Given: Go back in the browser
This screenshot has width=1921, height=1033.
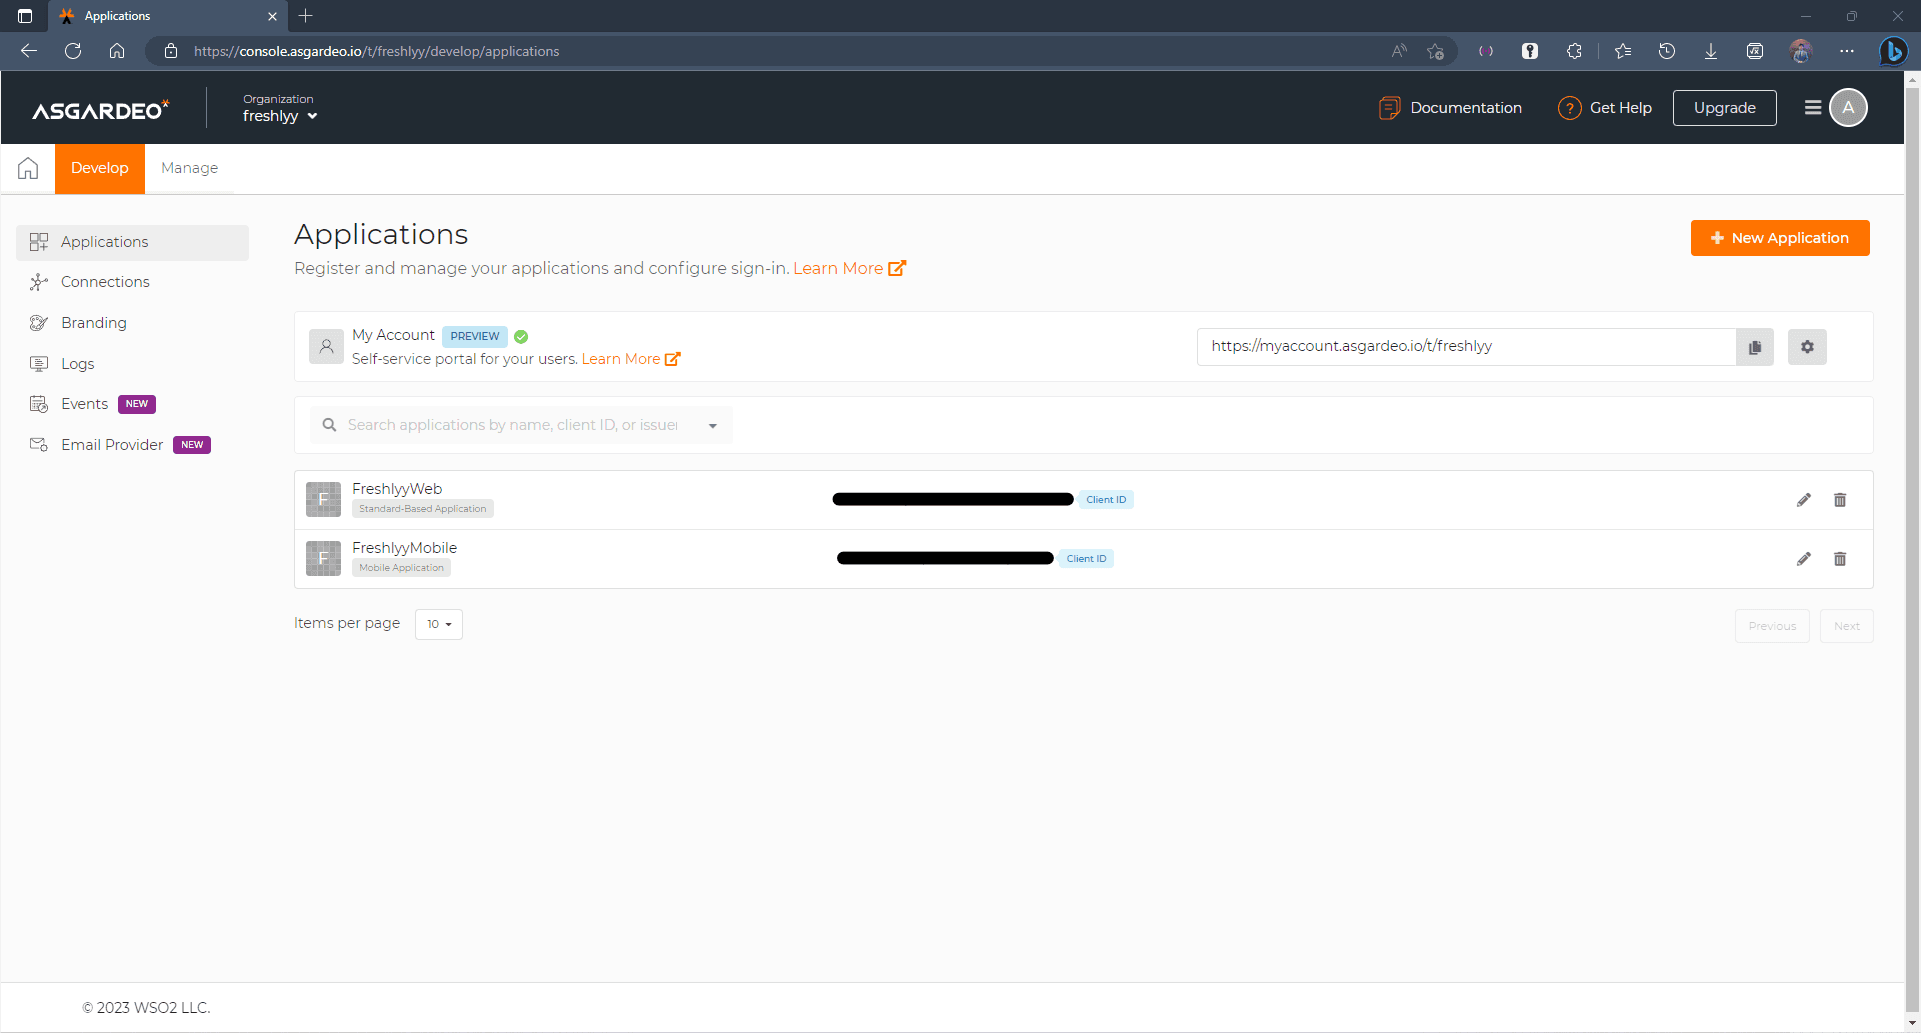Looking at the screenshot, I should pyautogui.click(x=29, y=51).
